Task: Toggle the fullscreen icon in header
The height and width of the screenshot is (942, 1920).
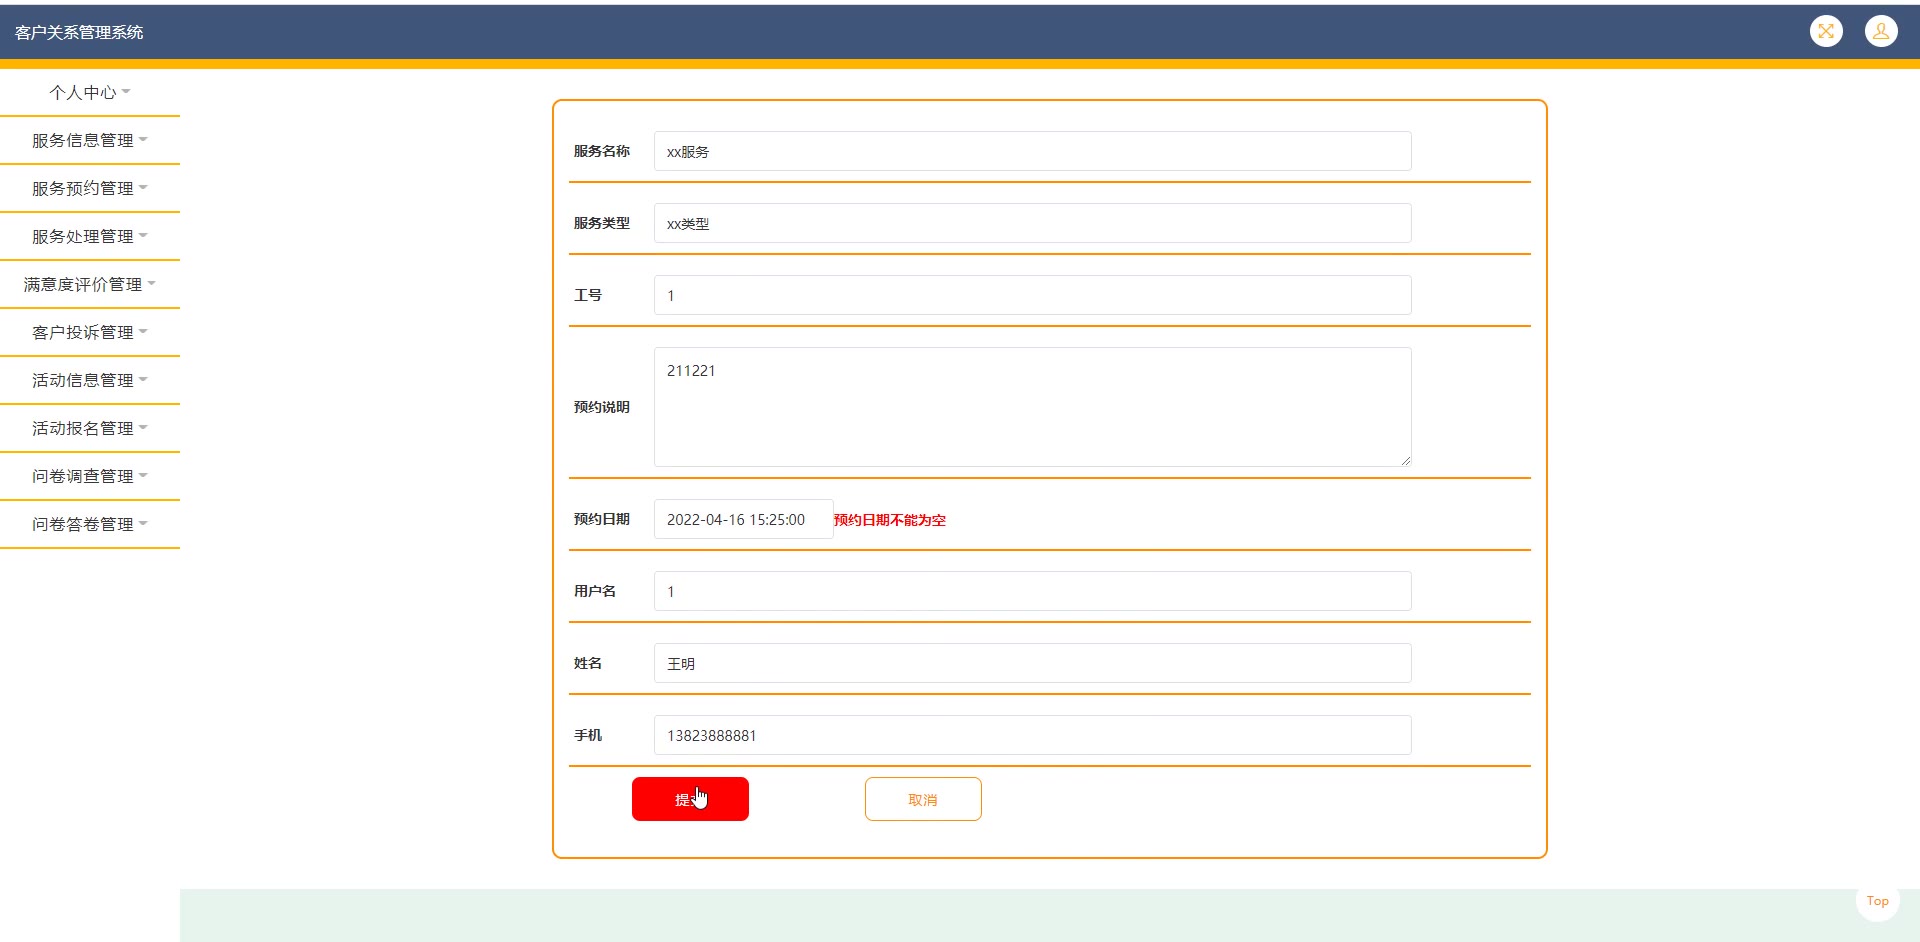Action: [1826, 31]
